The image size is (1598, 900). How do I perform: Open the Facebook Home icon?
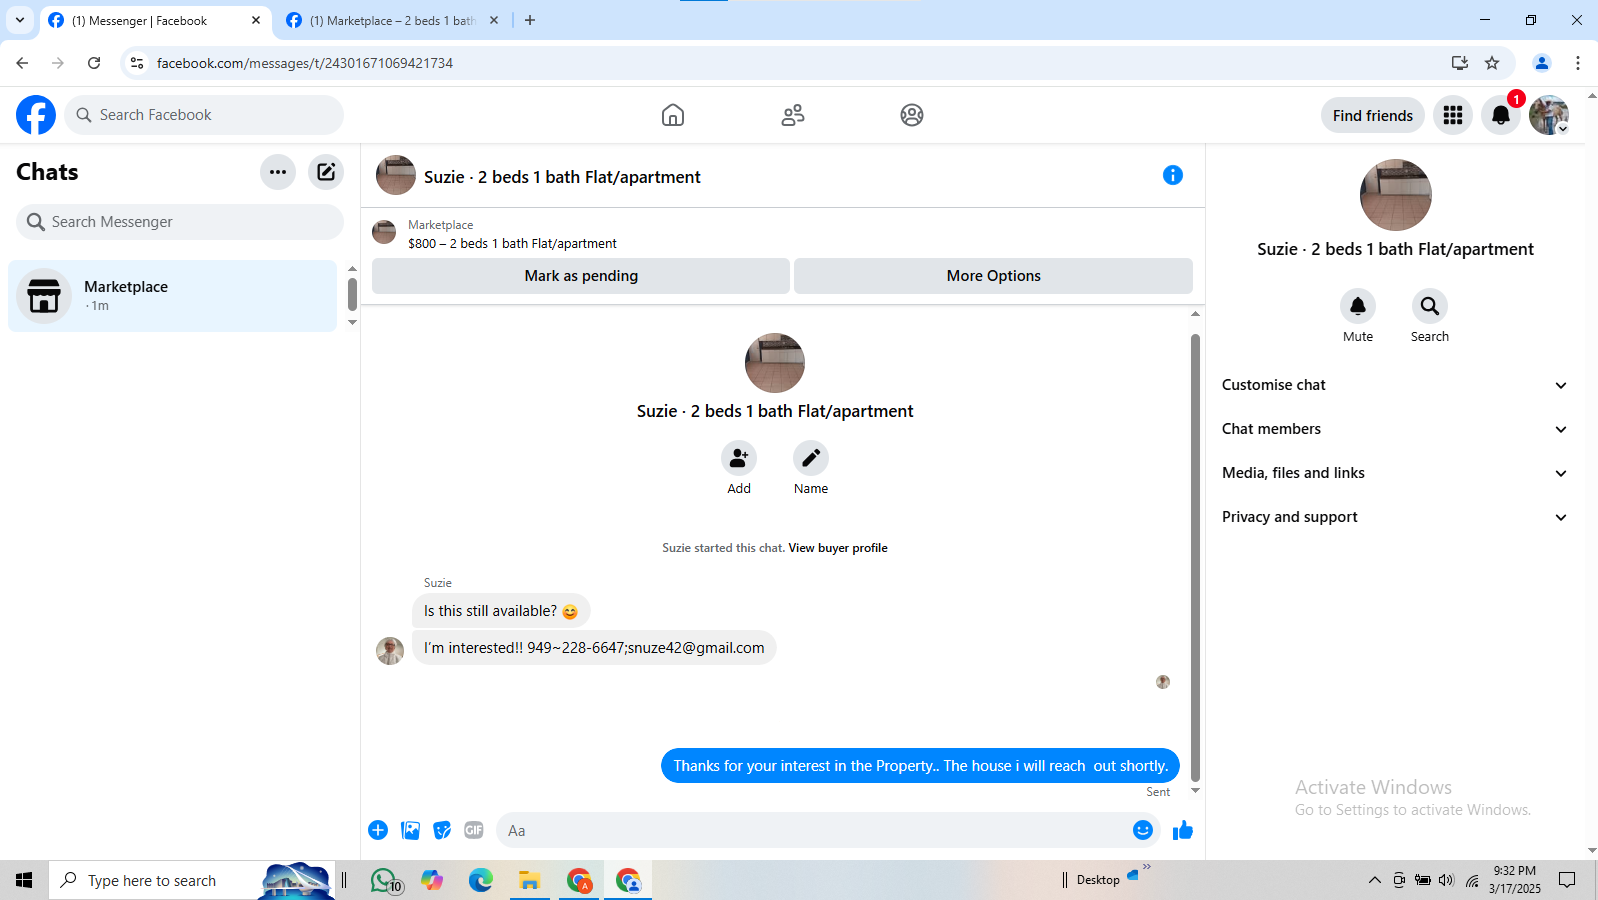coord(673,115)
